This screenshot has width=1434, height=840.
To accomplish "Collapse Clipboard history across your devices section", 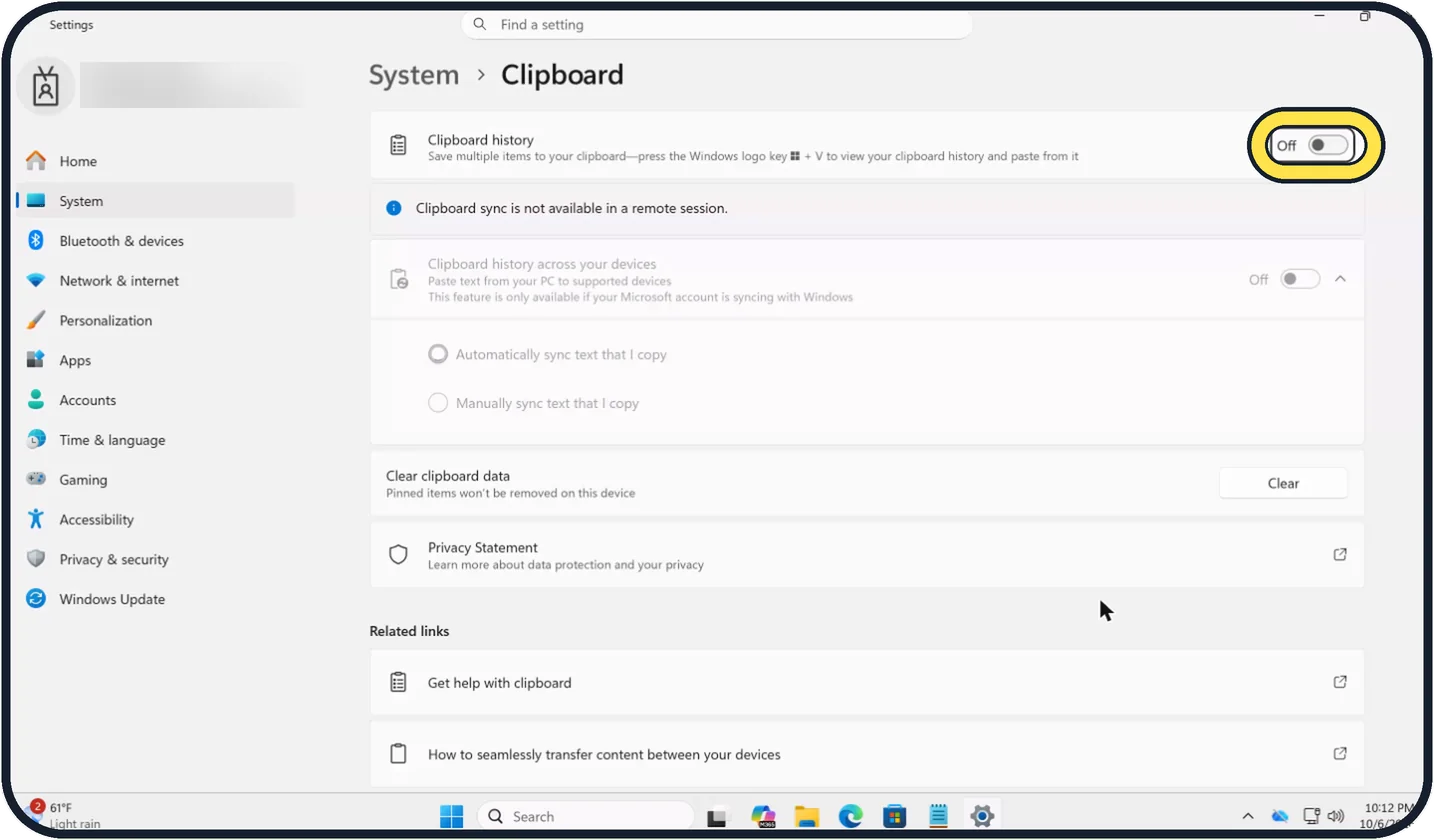I will pos(1341,279).
